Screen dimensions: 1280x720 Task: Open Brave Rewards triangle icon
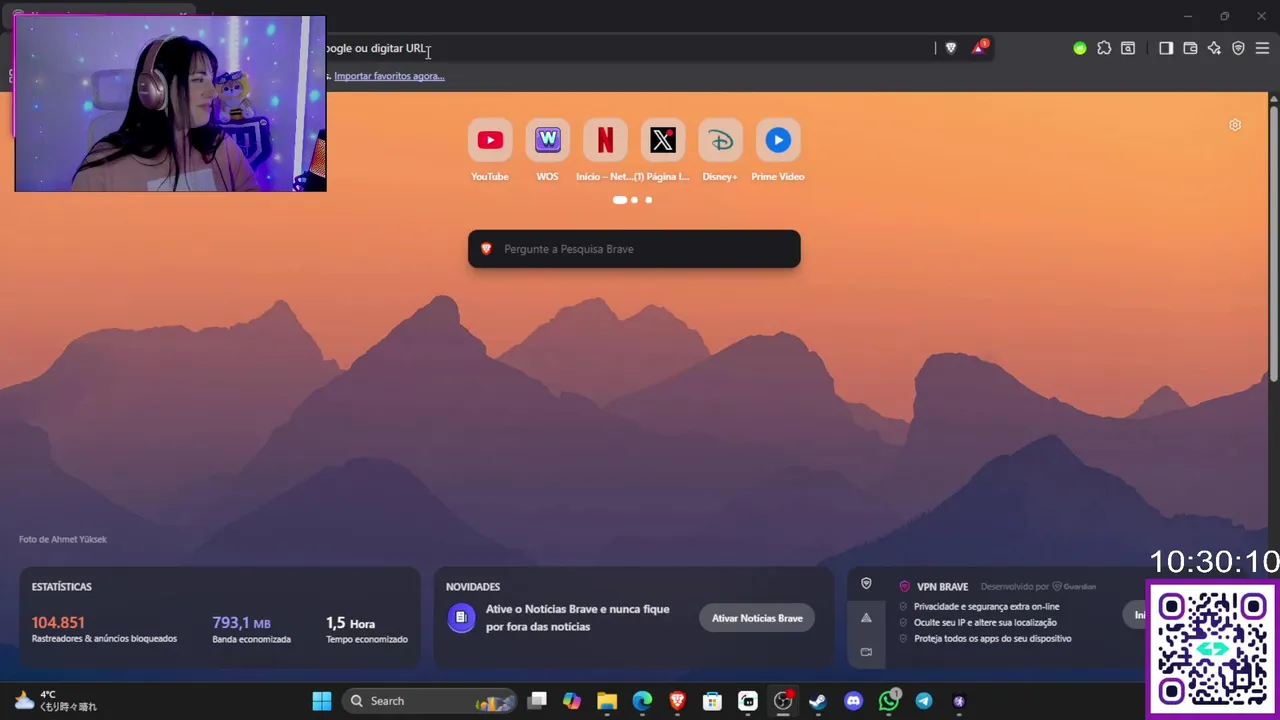[x=979, y=48]
